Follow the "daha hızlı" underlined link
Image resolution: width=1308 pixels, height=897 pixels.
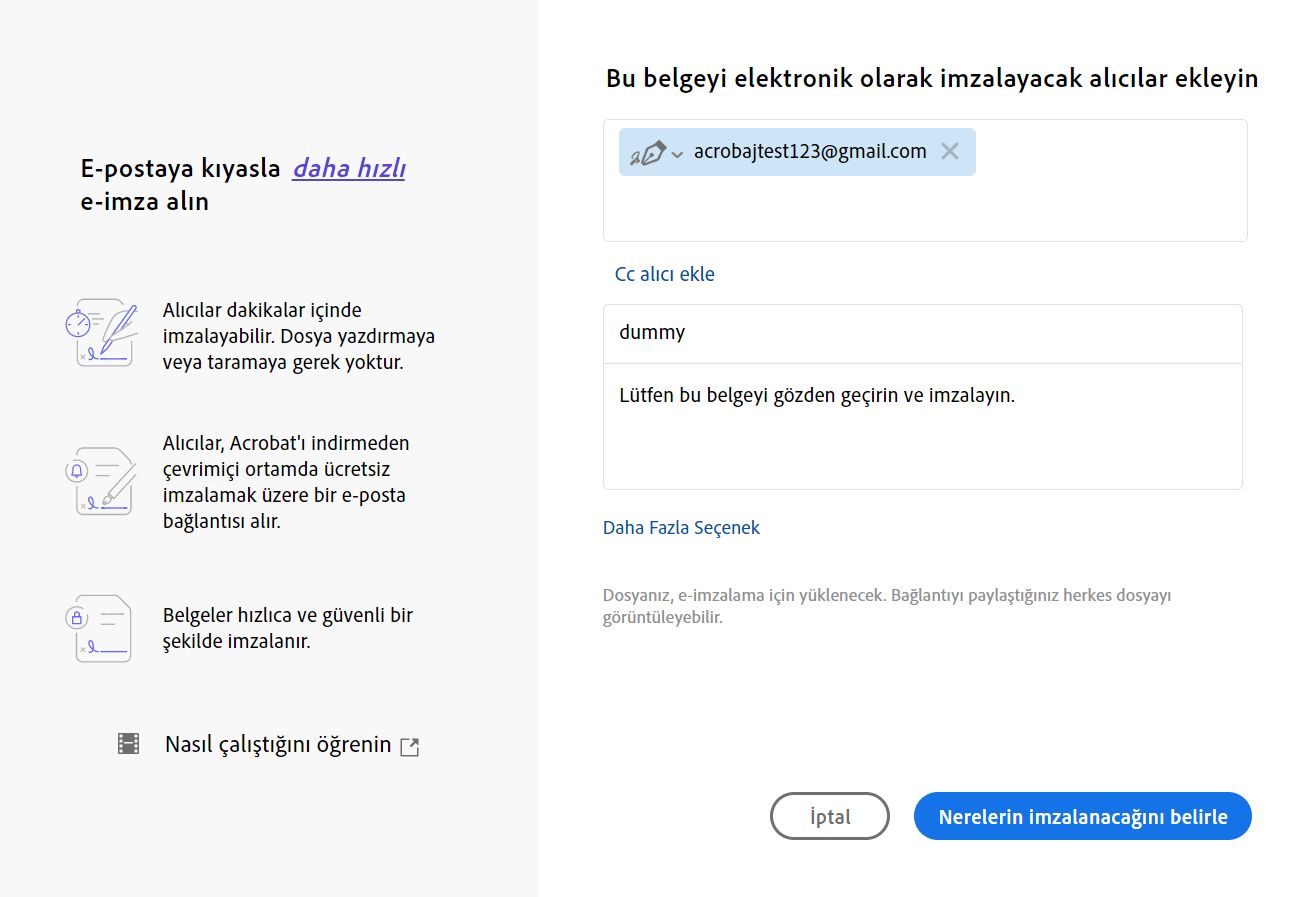click(x=348, y=169)
